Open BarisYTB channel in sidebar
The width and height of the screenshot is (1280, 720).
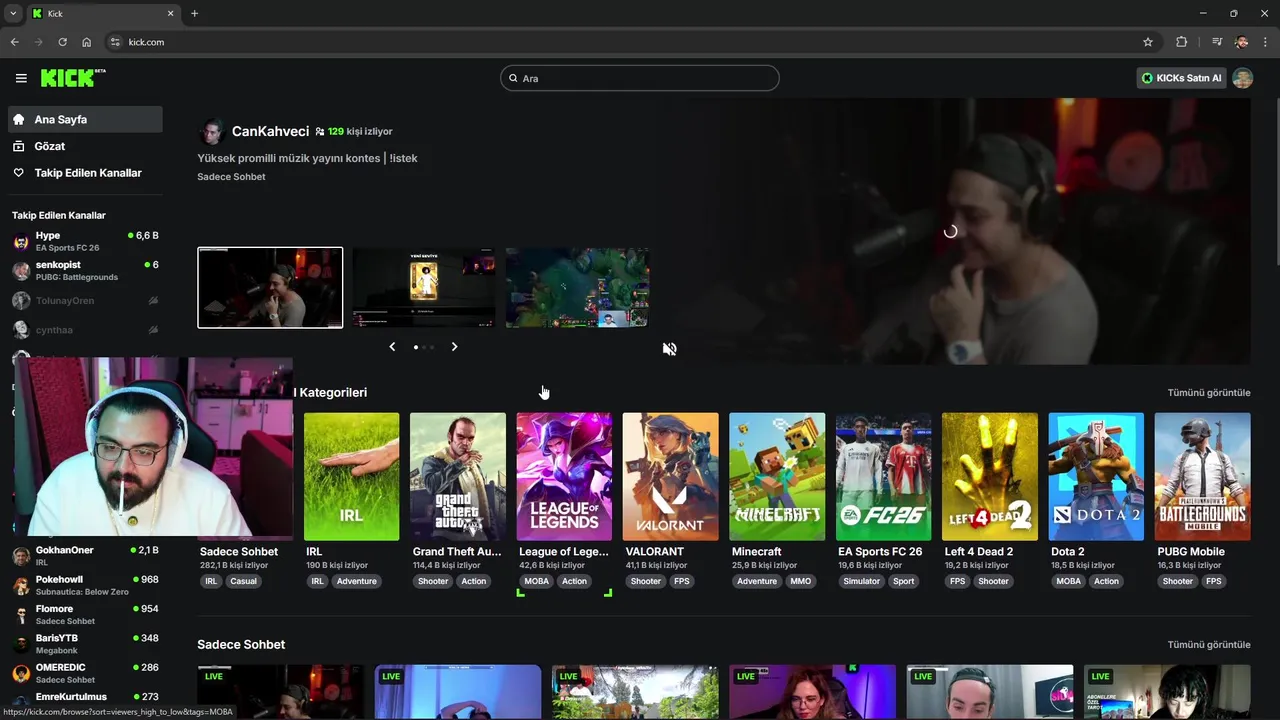tap(84, 643)
